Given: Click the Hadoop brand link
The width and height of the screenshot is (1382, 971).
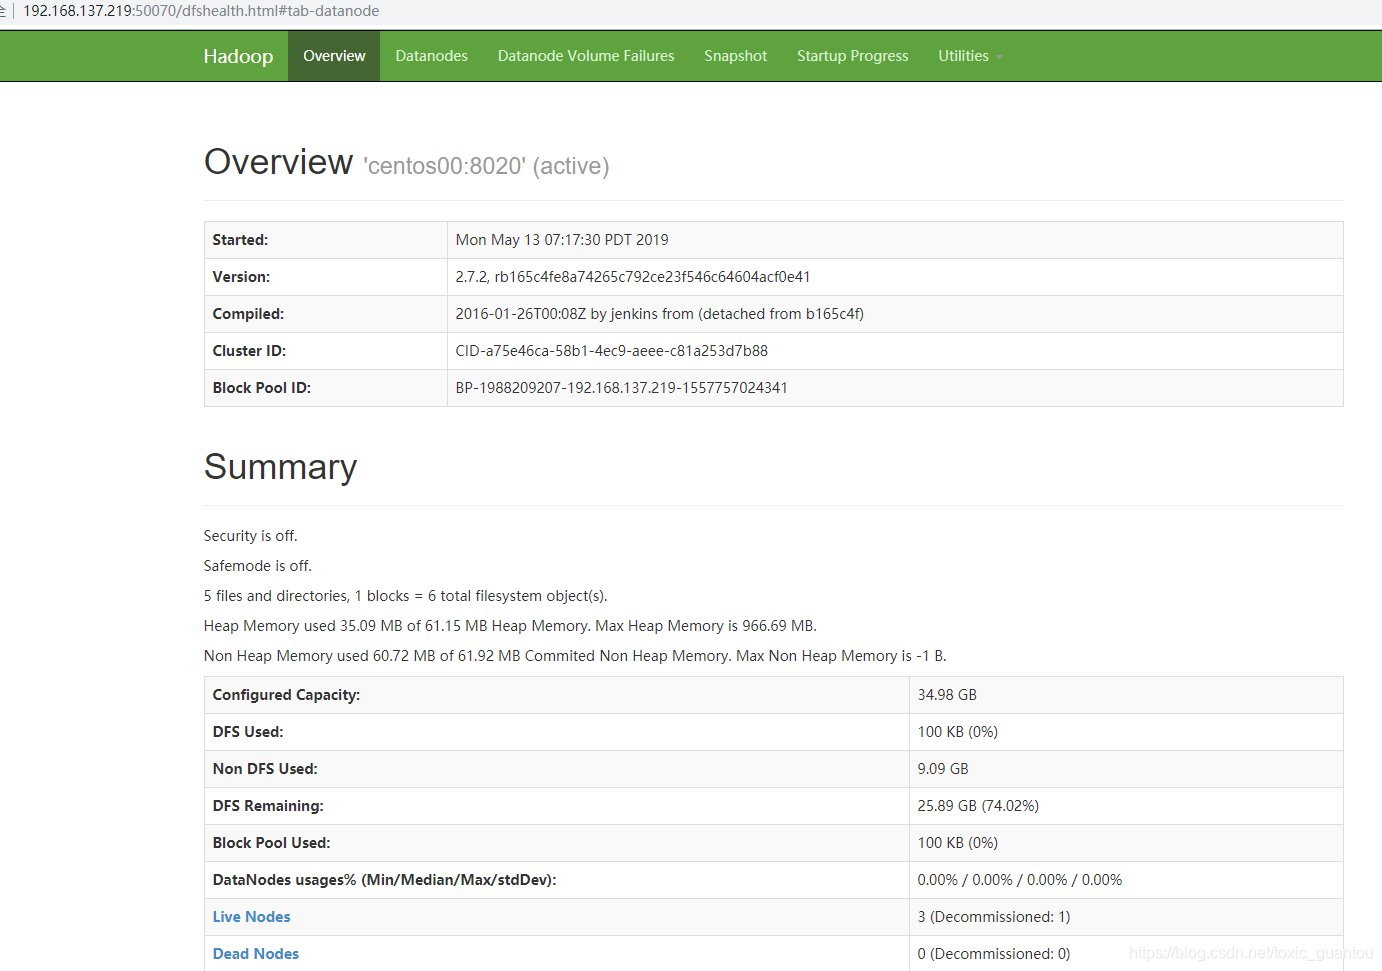Looking at the screenshot, I should tap(238, 56).
